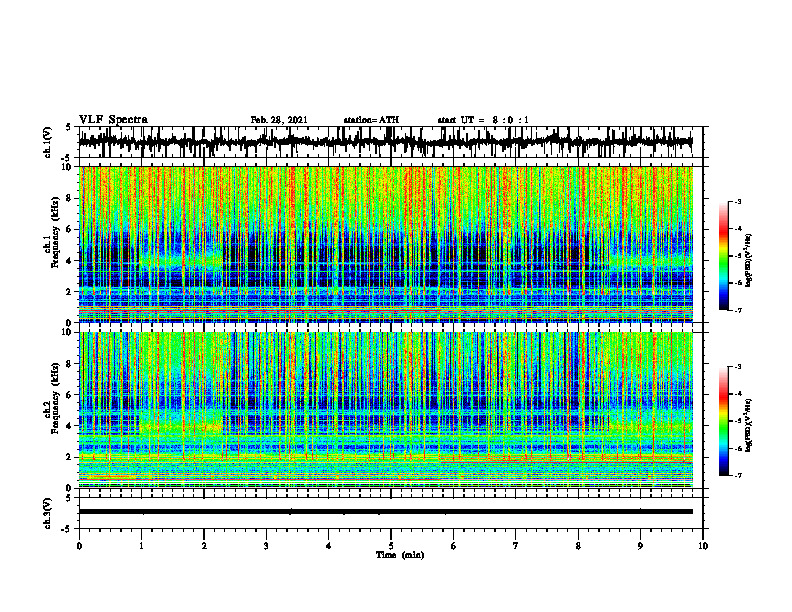792x612 pixels.
Task: Click the "5" tick on ch.1(V) axis
Action: coord(69,128)
